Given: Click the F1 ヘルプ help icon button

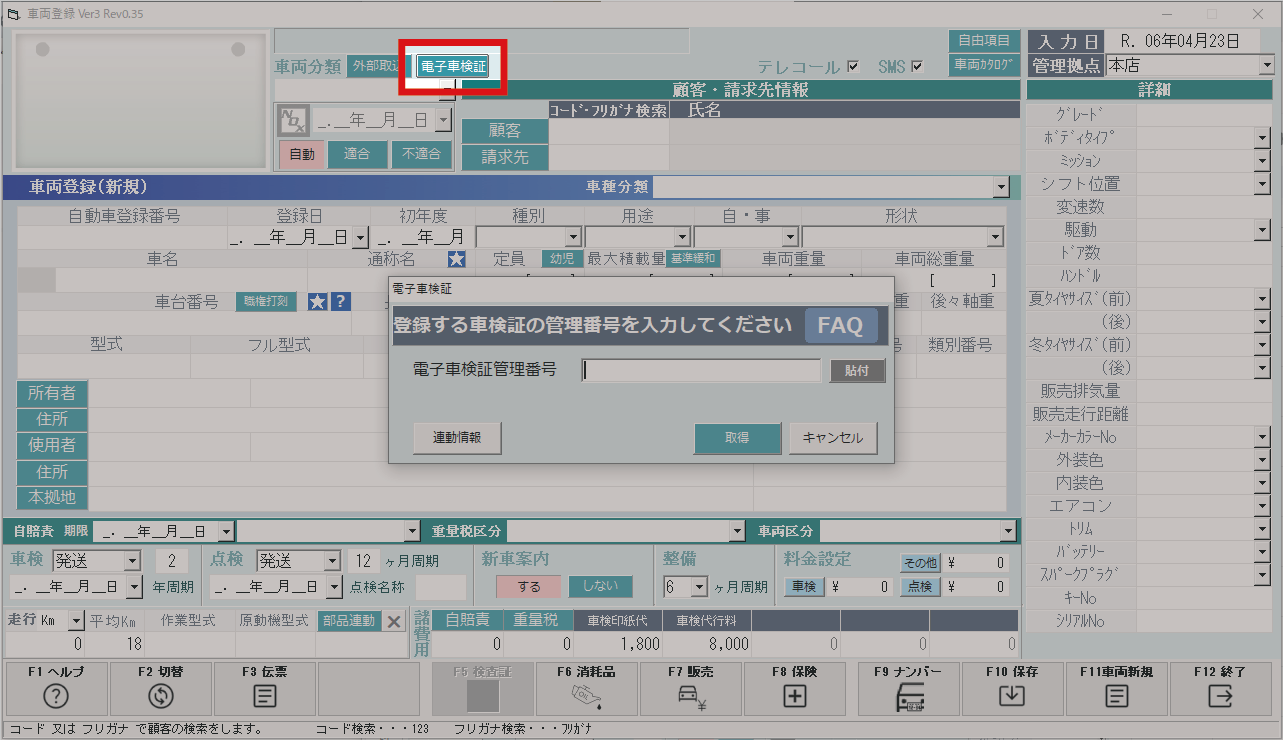Looking at the screenshot, I should 57,689.
